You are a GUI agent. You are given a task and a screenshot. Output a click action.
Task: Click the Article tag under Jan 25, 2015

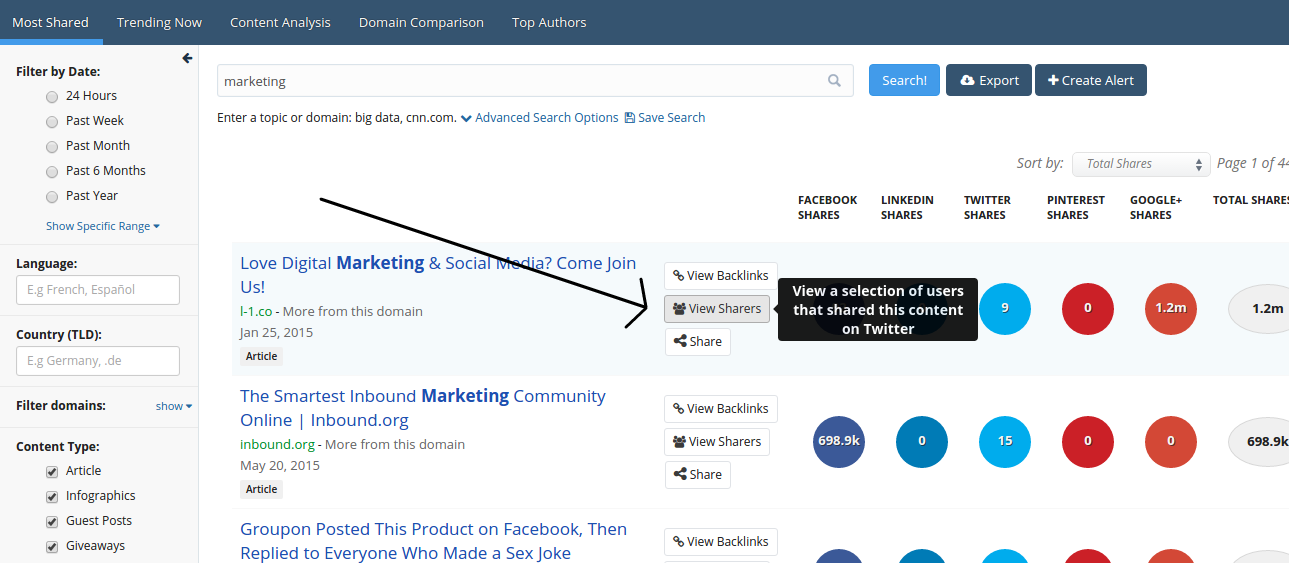261,356
